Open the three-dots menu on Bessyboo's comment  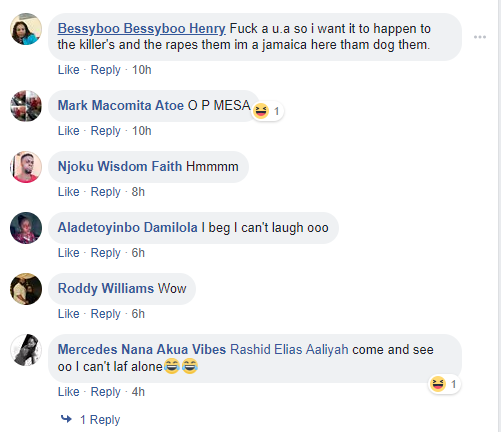[x=480, y=37]
